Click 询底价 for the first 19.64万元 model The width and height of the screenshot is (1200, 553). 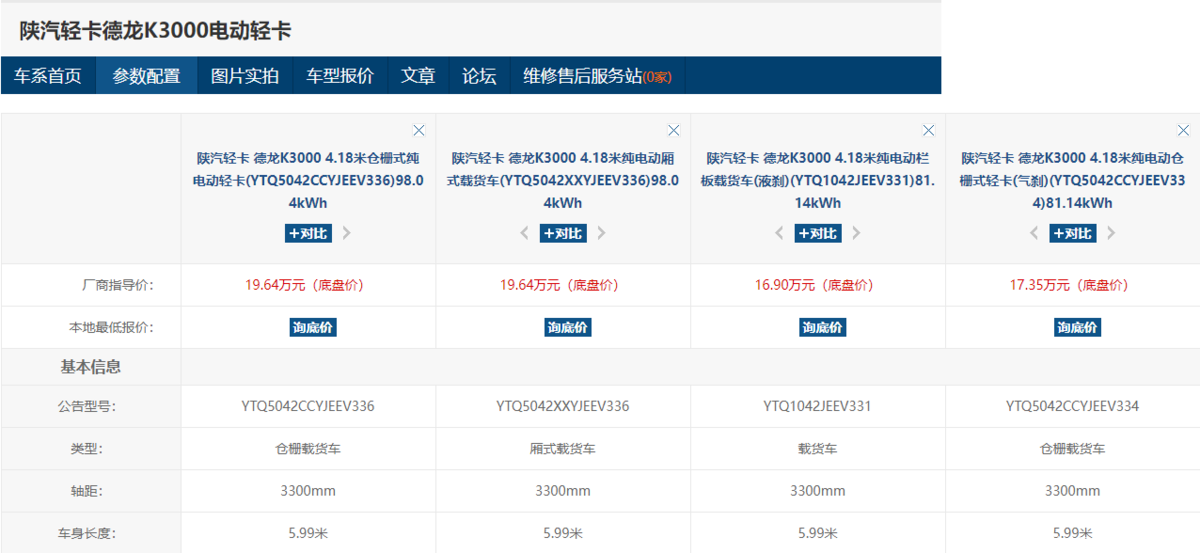313,327
